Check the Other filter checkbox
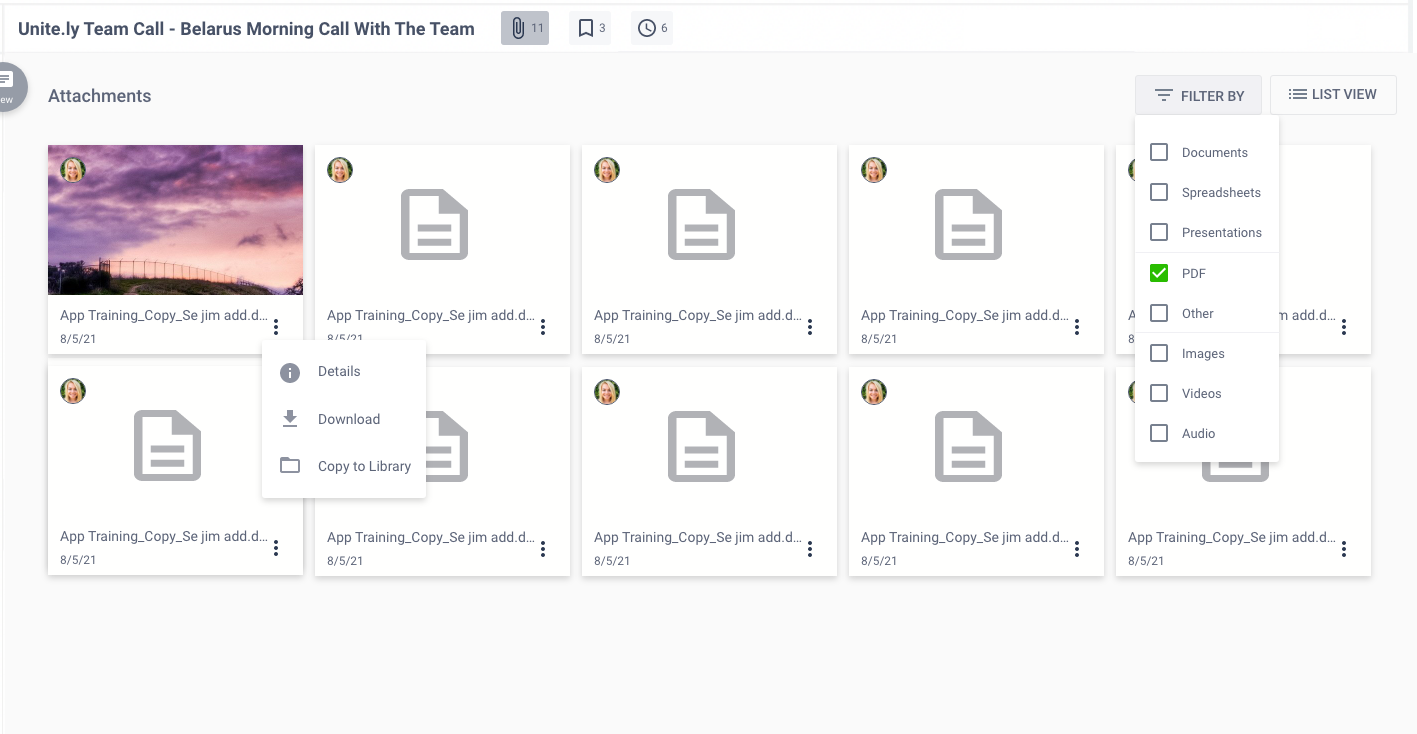 (1159, 313)
